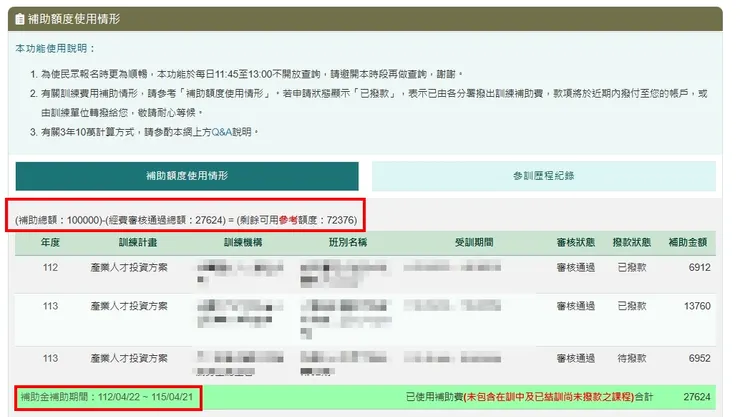Select year 112 cell in first row

50,267
